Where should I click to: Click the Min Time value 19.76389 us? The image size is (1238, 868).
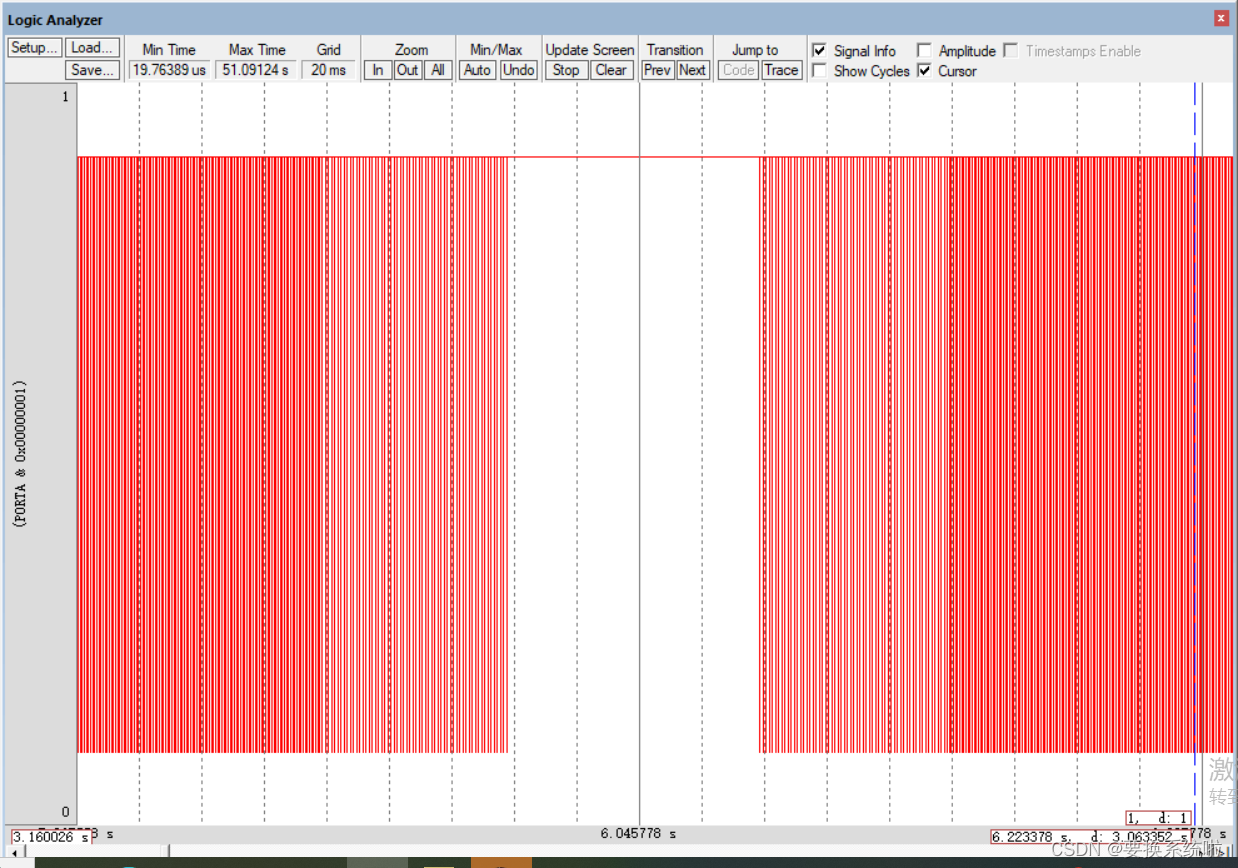click(x=169, y=70)
